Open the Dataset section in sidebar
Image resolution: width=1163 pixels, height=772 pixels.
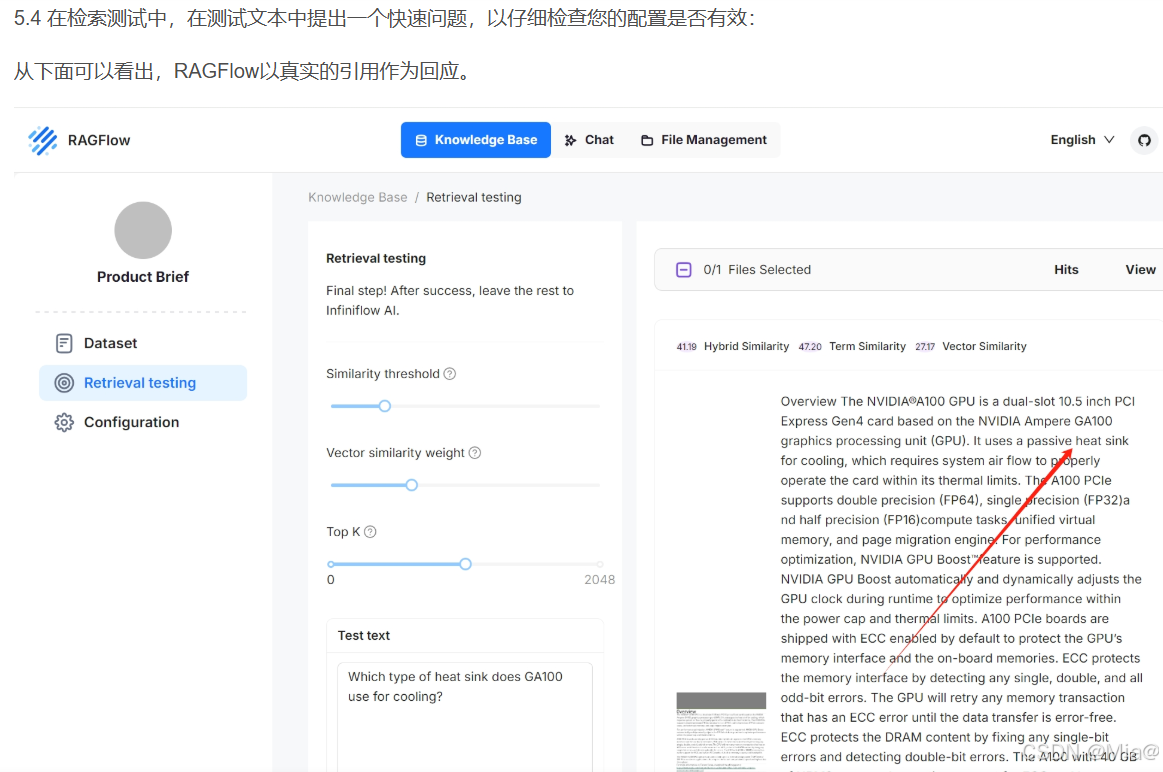point(110,343)
